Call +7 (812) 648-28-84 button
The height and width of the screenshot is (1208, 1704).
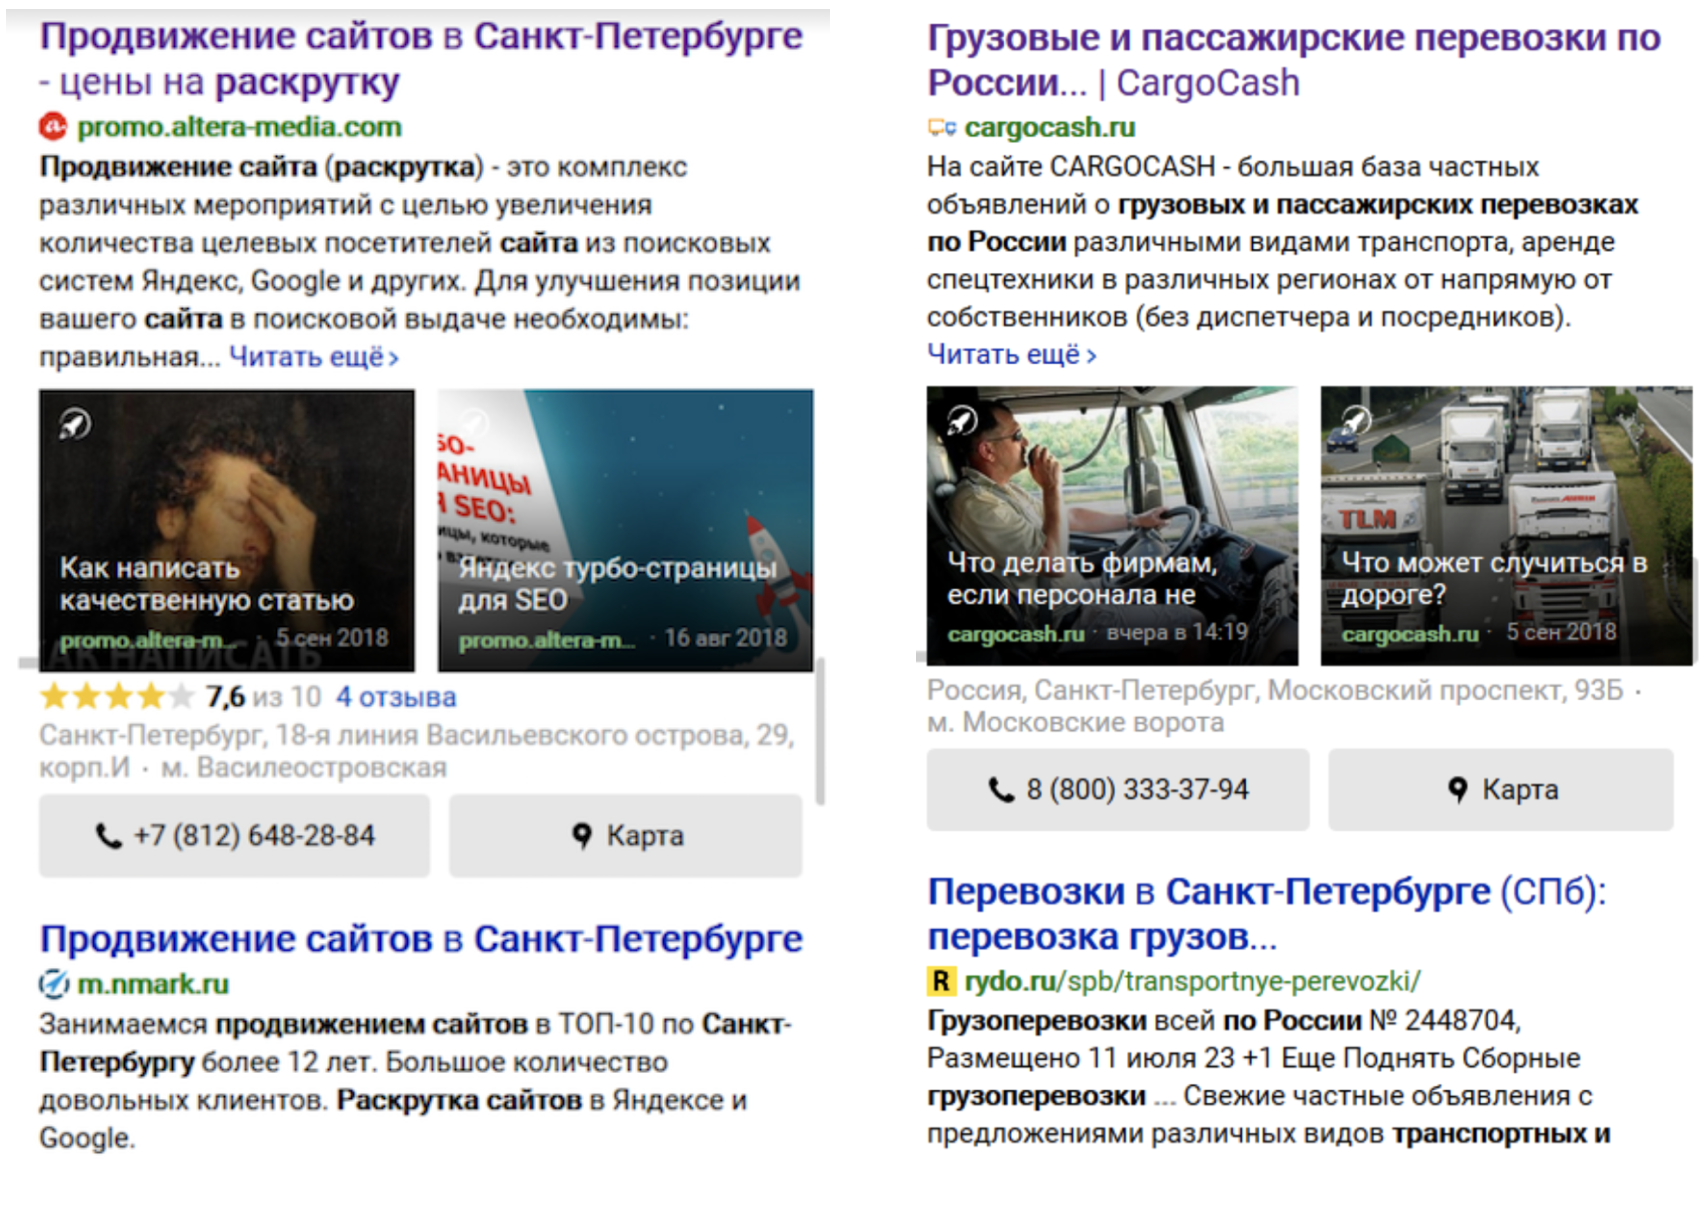(x=235, y=836)
